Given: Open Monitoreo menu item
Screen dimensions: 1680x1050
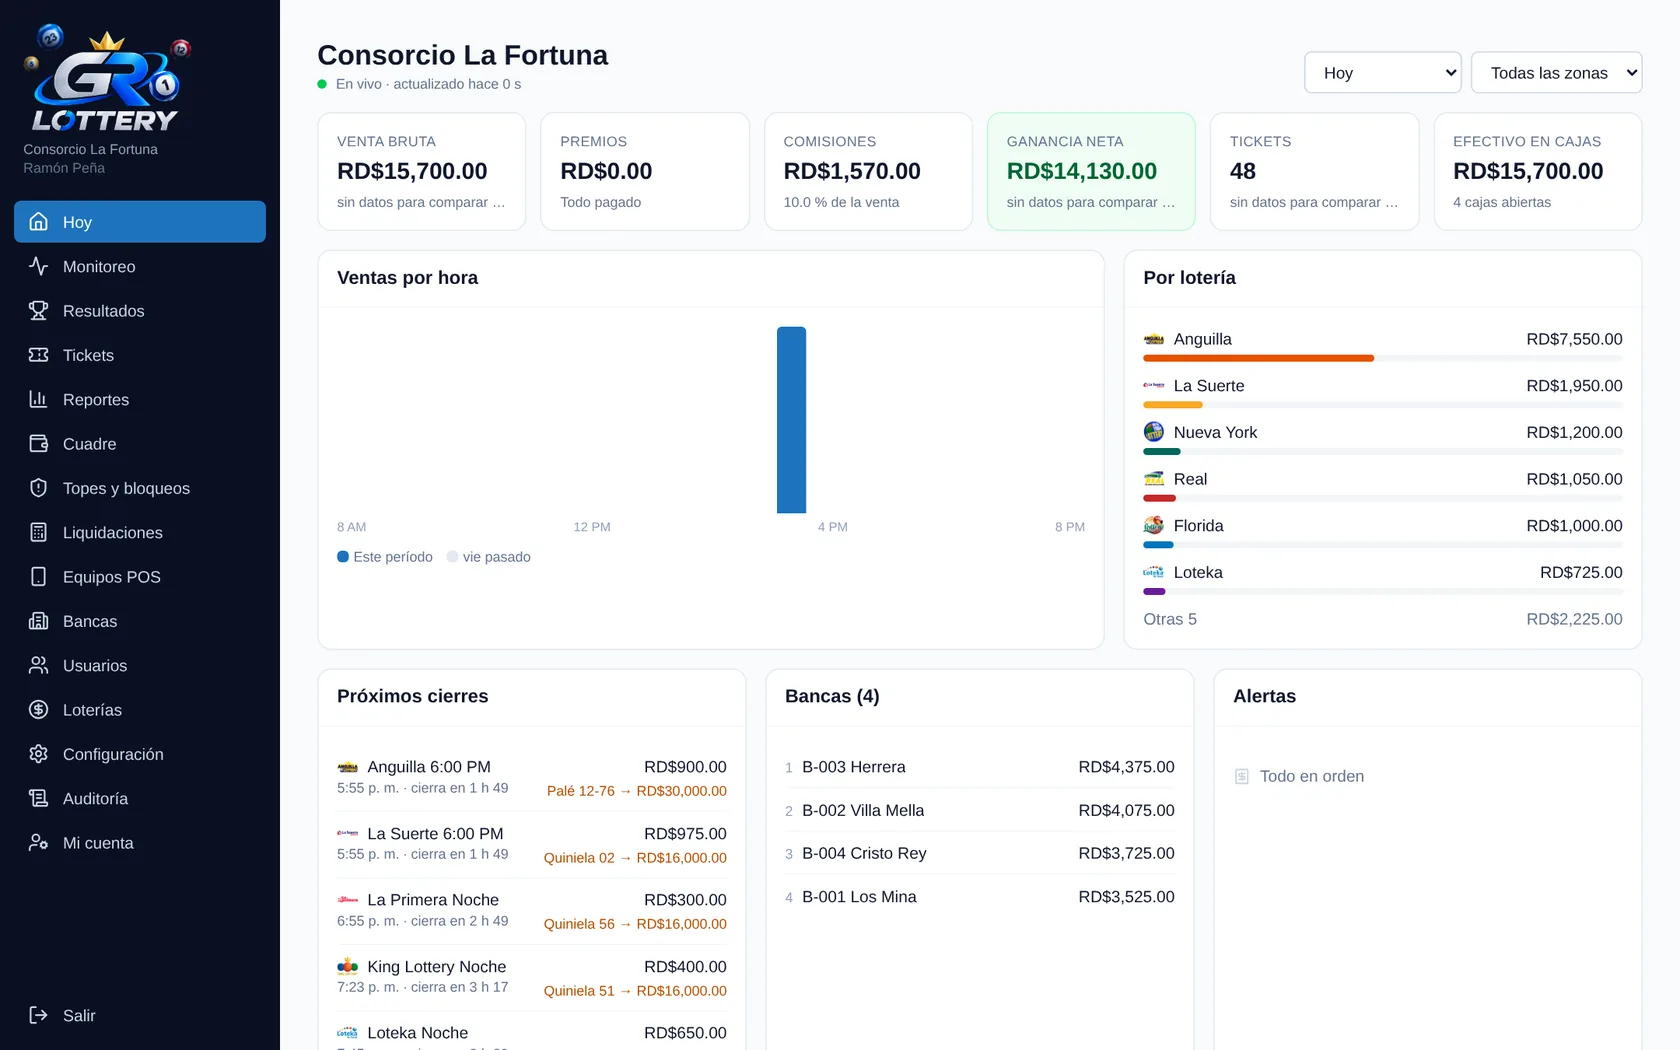Looking at the screenshot, I should pyautogui.click(x=140, y=266).
